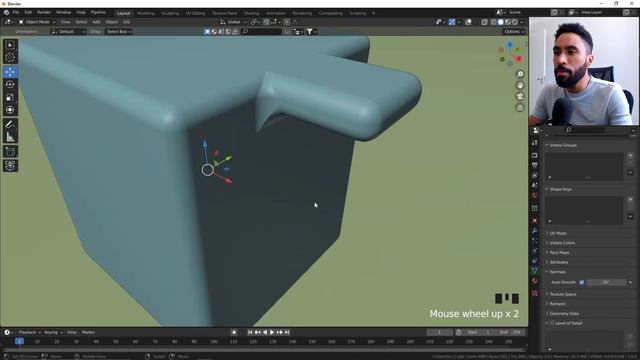Open Tool properties tab

coord(535,143)
